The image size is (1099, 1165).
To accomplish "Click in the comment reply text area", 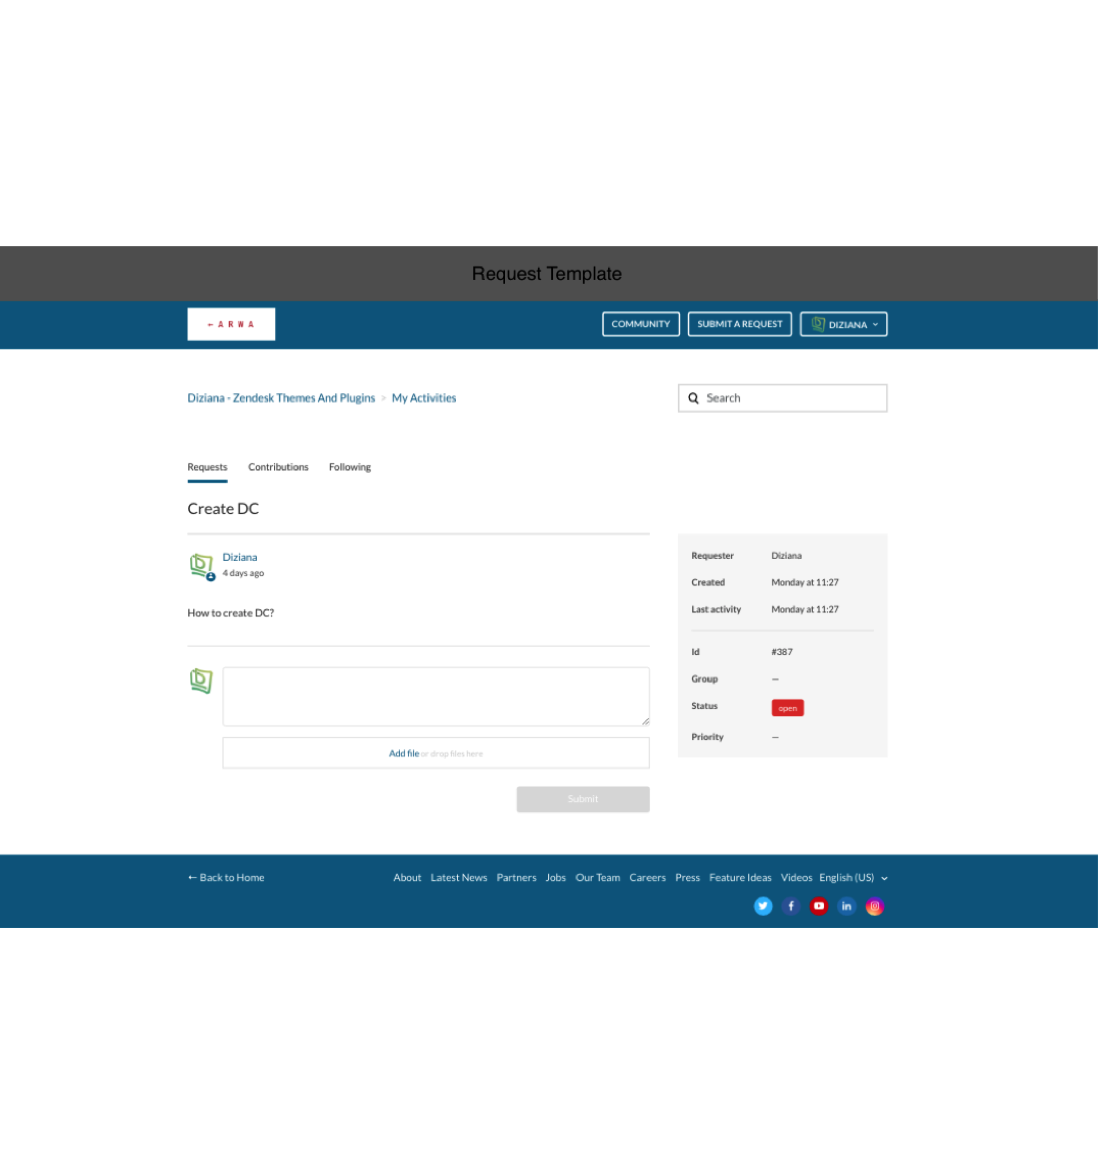I will click(x=435, y=696).
